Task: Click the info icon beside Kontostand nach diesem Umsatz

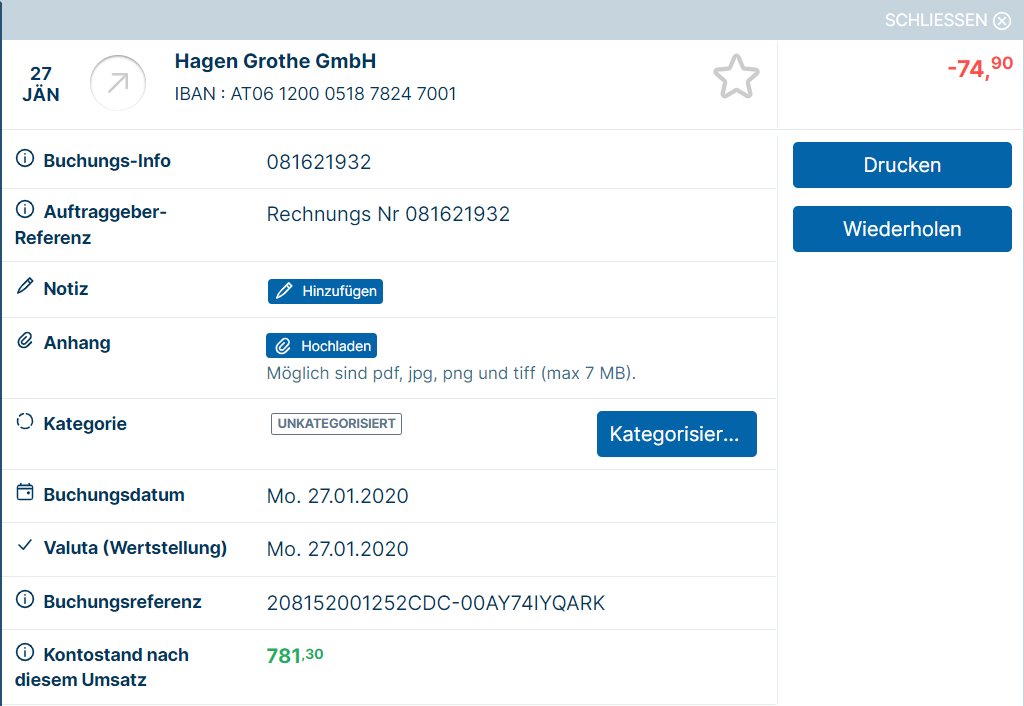Action: pyautogui.click(x=25, y=652)
